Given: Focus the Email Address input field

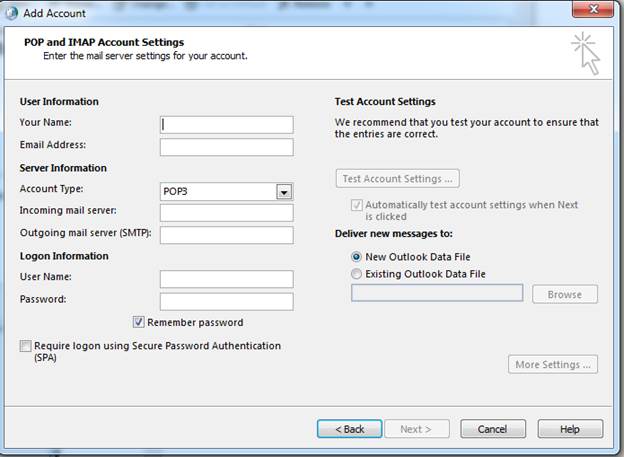Looking at the screenshot, I should 226,147.
